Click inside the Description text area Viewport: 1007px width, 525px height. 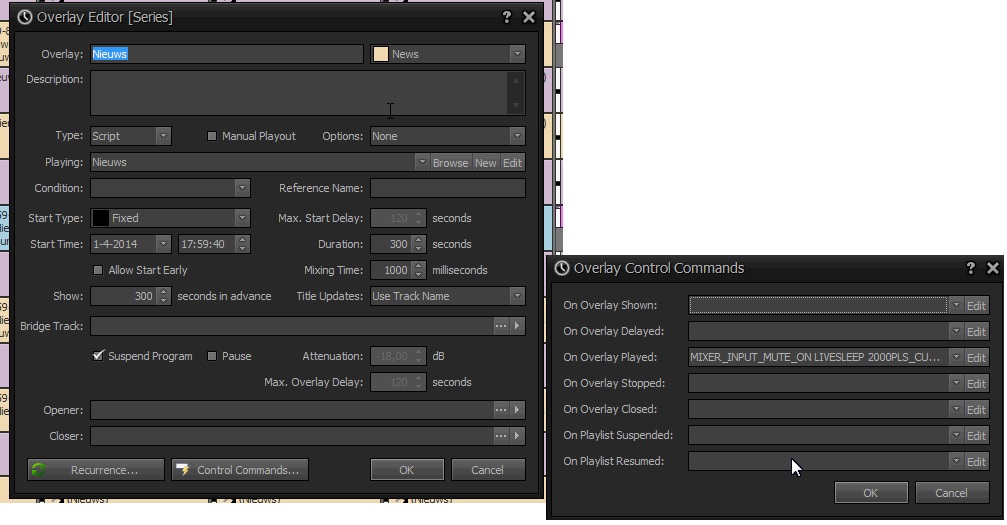[x=300, y=93]
